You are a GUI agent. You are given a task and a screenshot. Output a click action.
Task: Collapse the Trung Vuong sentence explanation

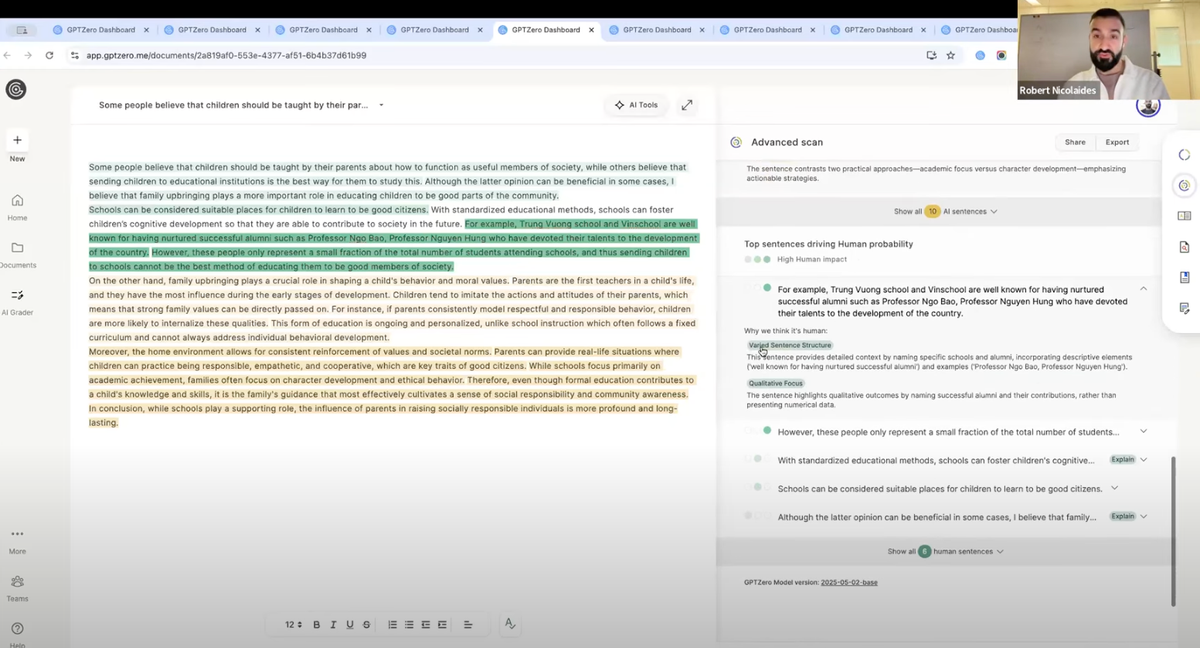tap(1143, 289)
